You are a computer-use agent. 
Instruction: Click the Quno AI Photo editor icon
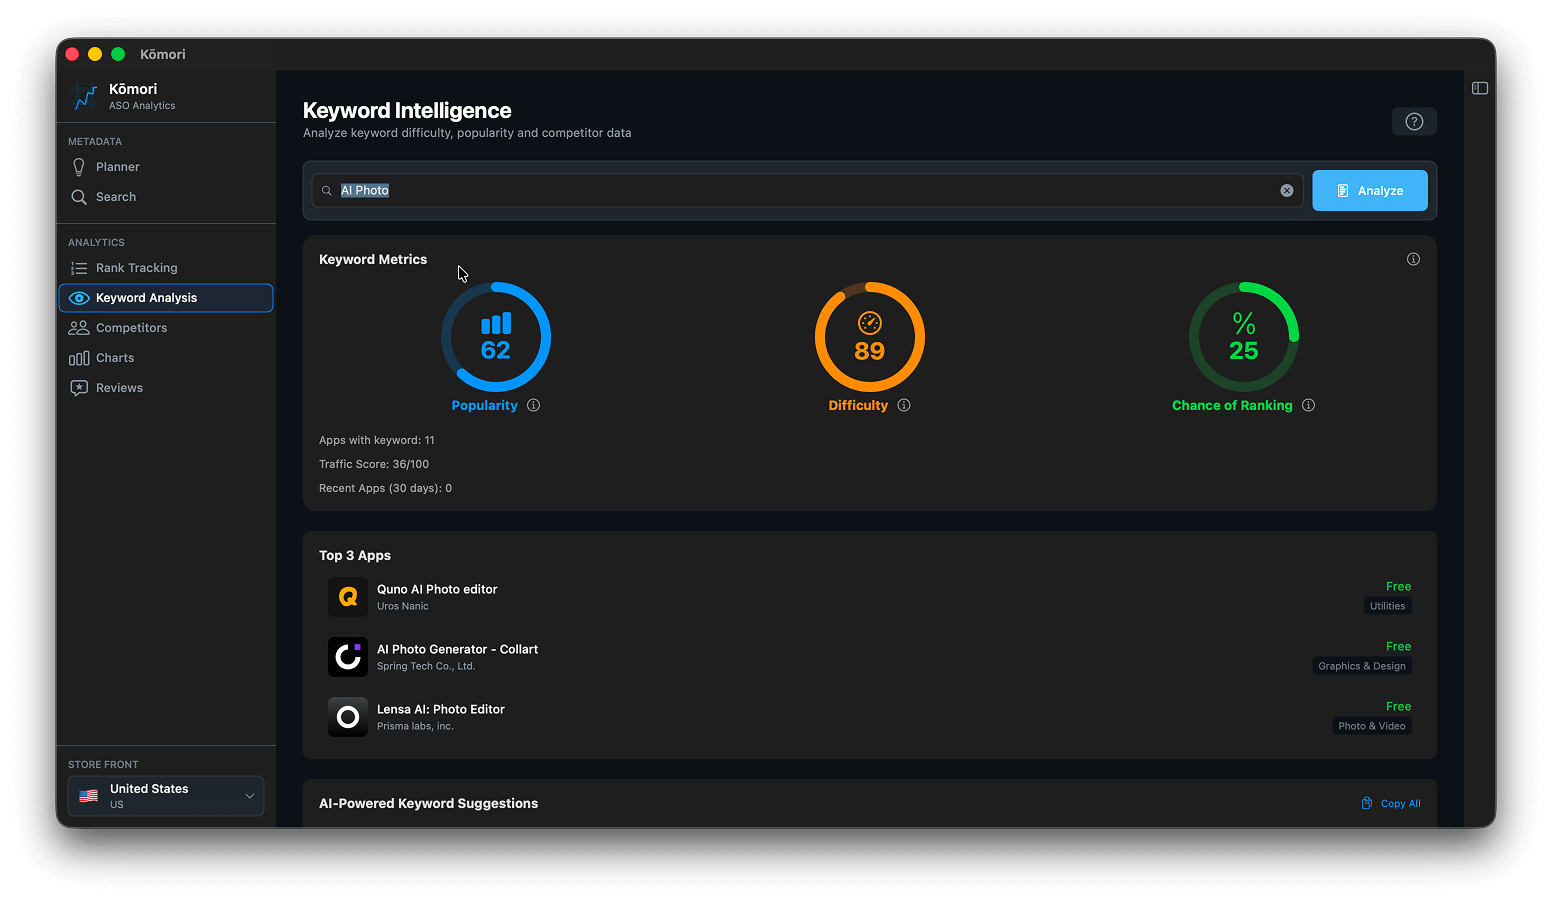[x=348, y=597]
